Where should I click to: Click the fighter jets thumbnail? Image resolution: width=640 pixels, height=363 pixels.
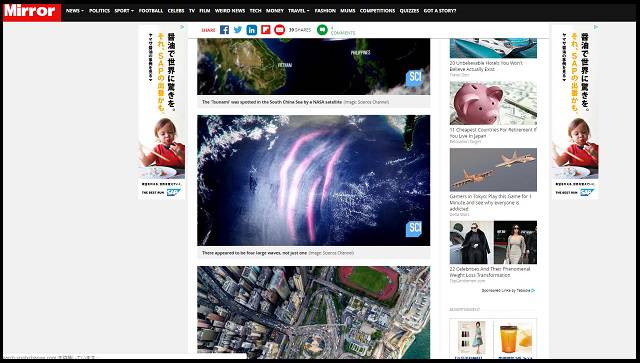(x=493, y=169)
